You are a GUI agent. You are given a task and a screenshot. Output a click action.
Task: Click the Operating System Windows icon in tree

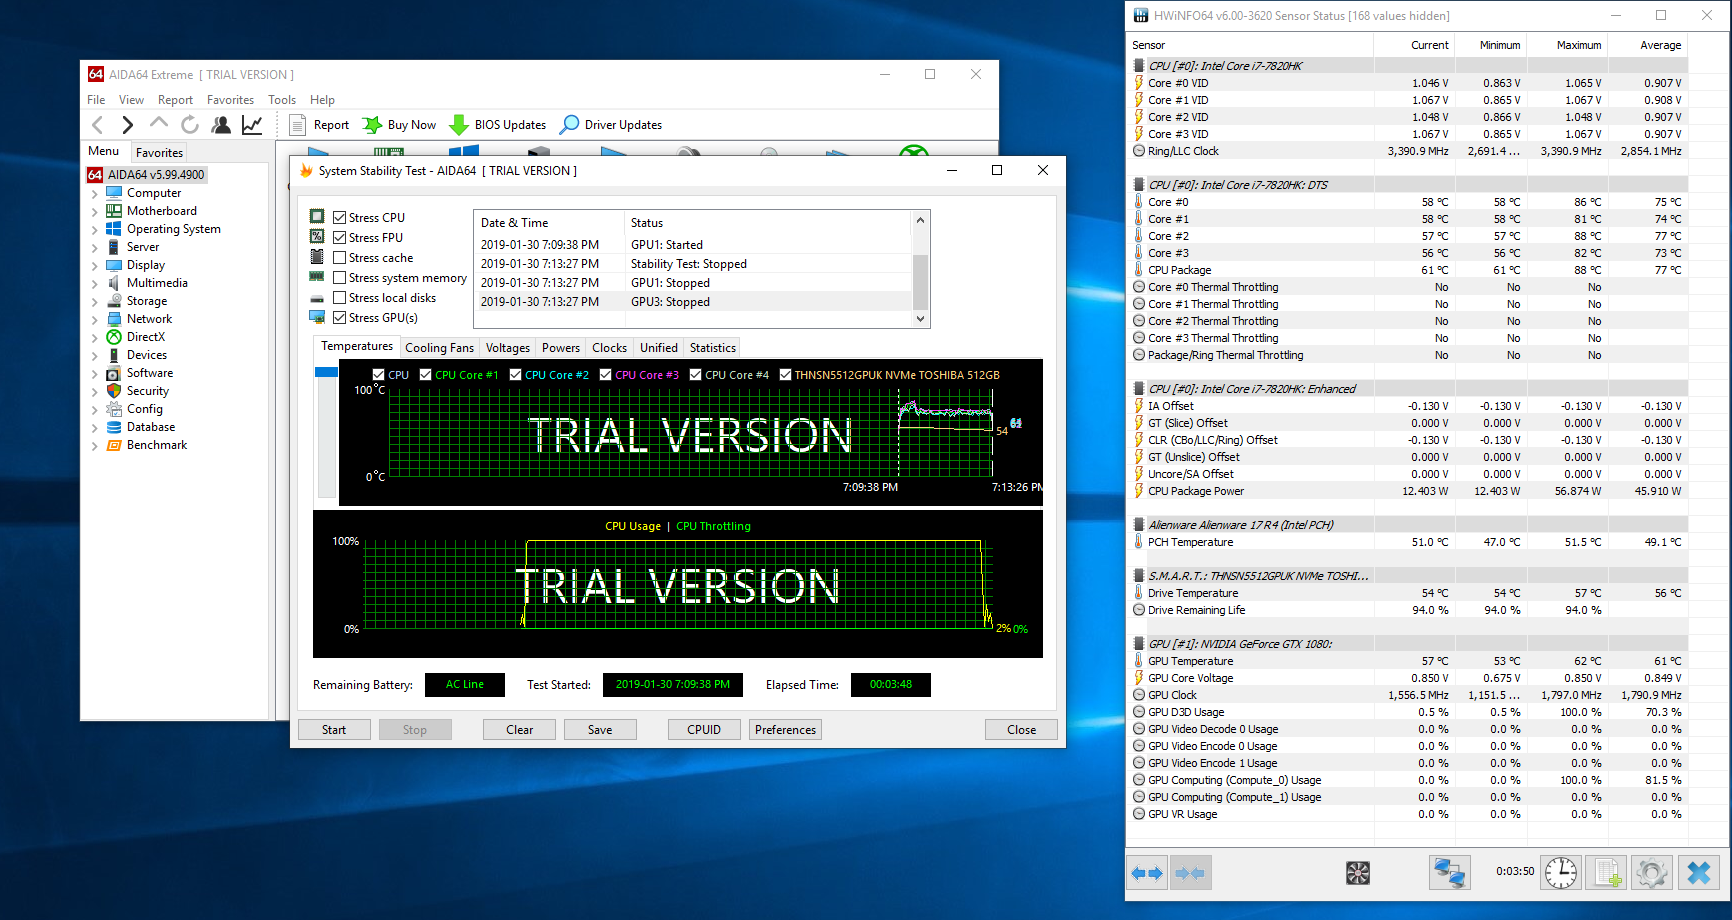click(x=114, y=229)
